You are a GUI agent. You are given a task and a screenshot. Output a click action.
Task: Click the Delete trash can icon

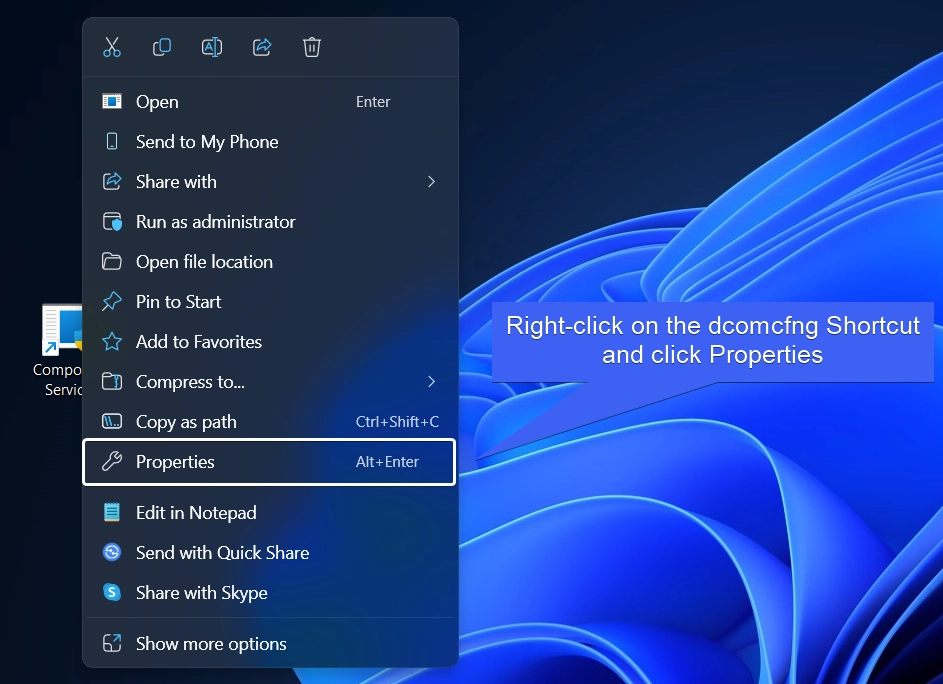312,47
